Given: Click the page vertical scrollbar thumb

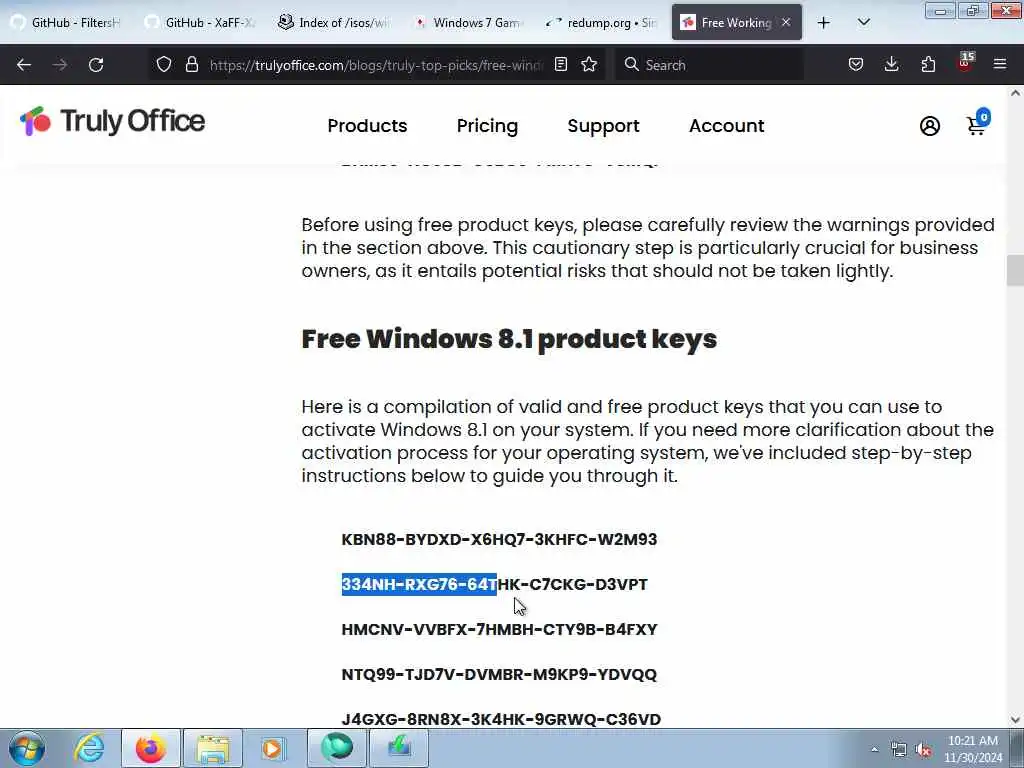Looking at the screenshot, I should click(x=1015, y=270).
